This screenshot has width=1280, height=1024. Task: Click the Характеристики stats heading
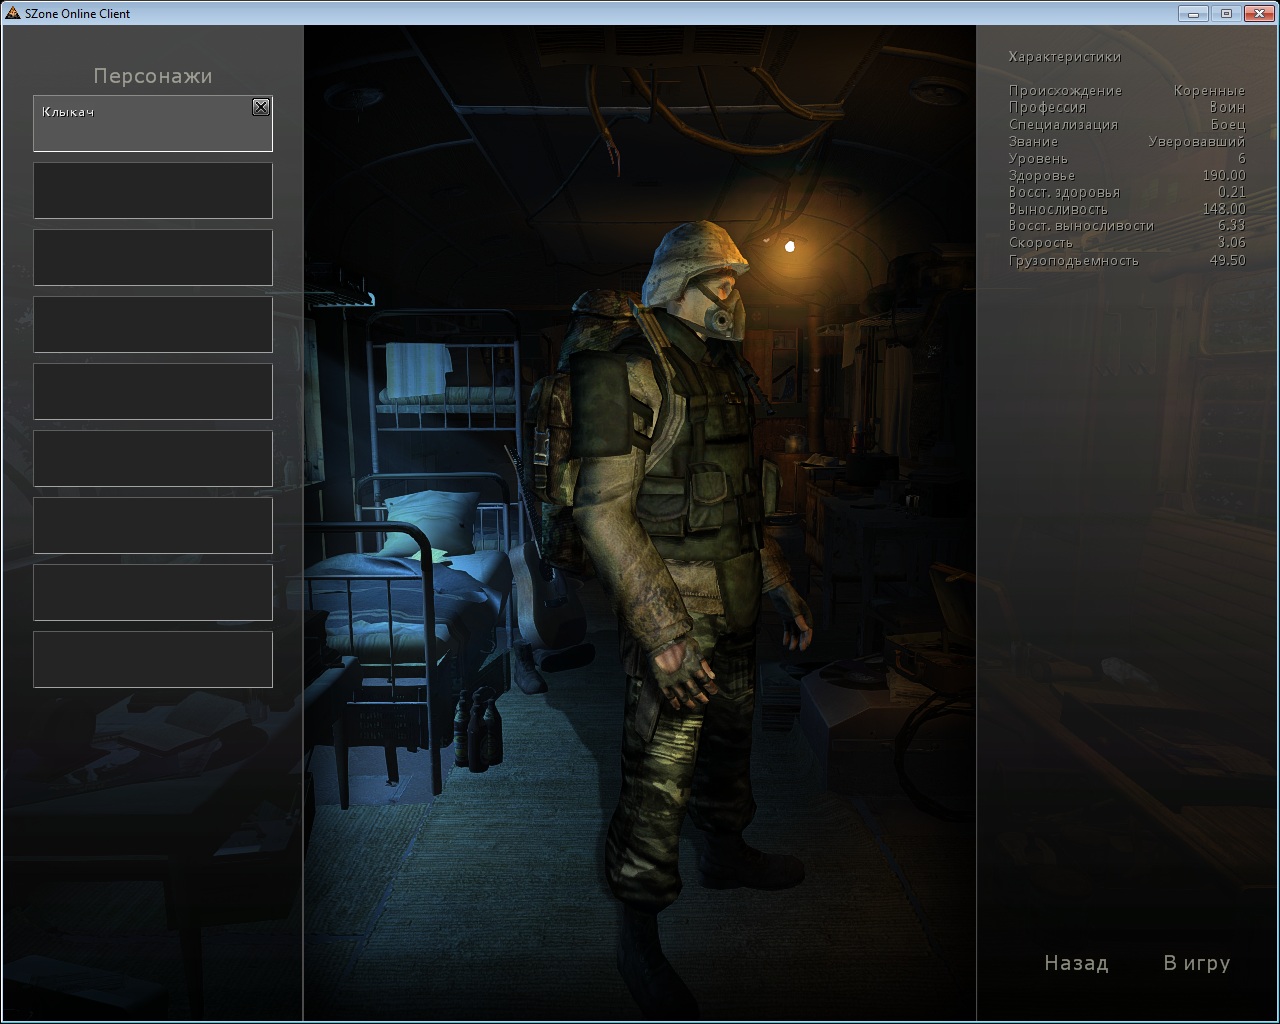pyautogui.click(x=1065, y=57)
